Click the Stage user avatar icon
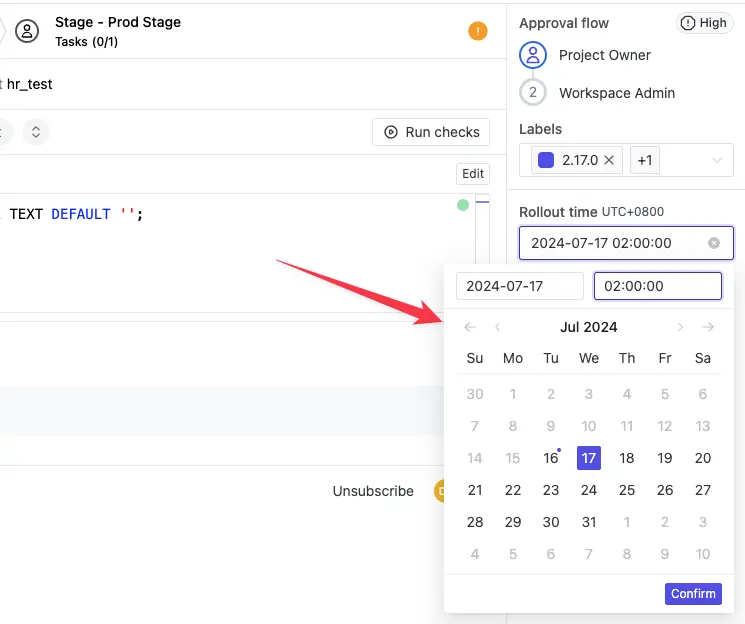The height and width of the screenshot is (624, 745). 28,31
